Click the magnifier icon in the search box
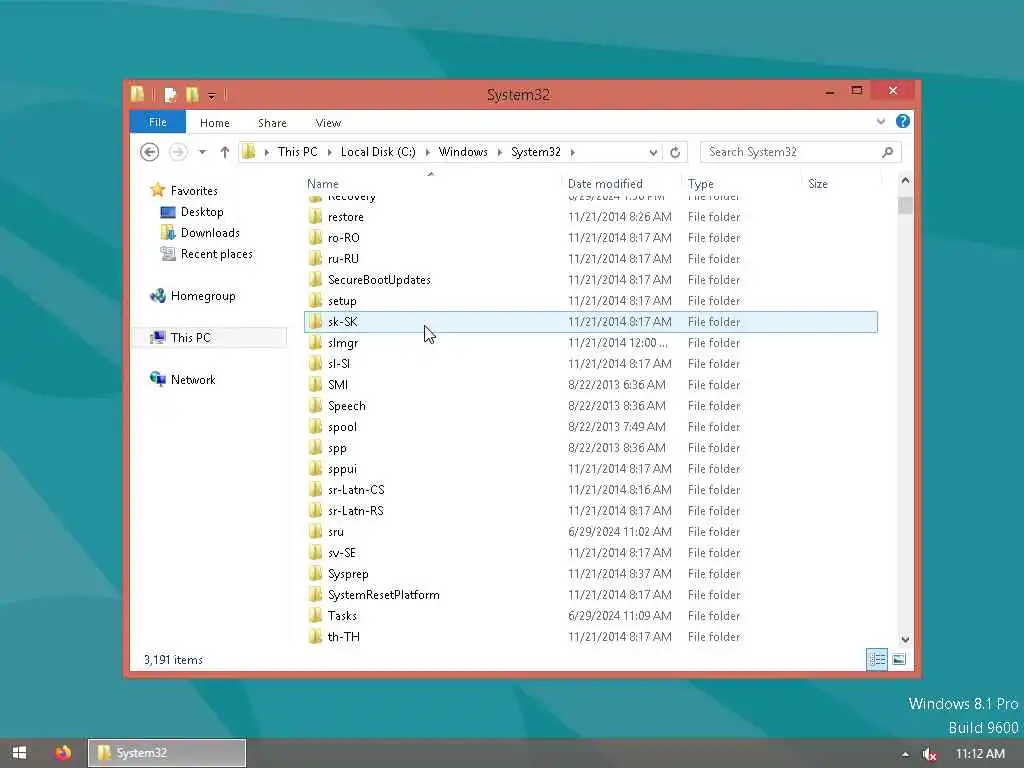This screenshot has height=768, width=1024. (888, 152)
